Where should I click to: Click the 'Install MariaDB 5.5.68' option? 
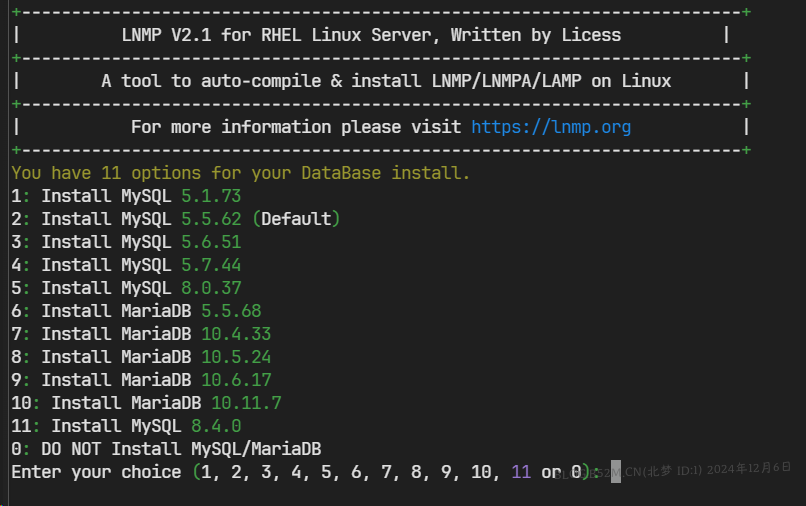pyautogui.click(x=136, y=311)
